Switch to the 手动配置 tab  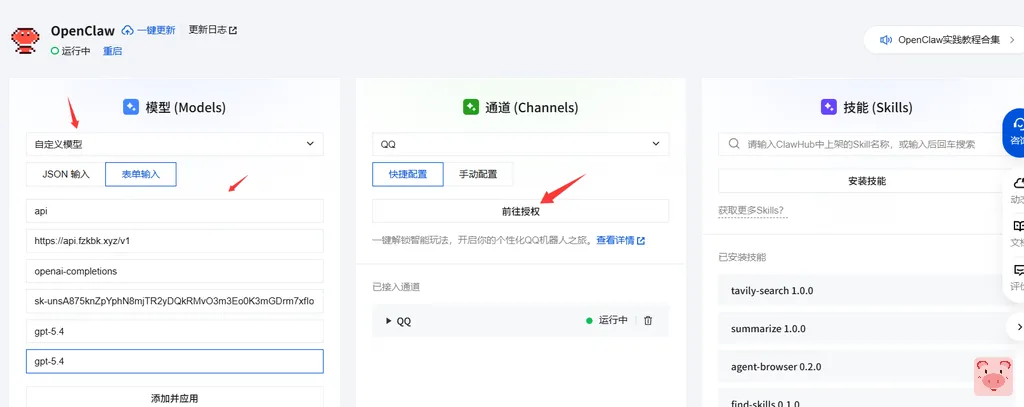pos(478,174)
